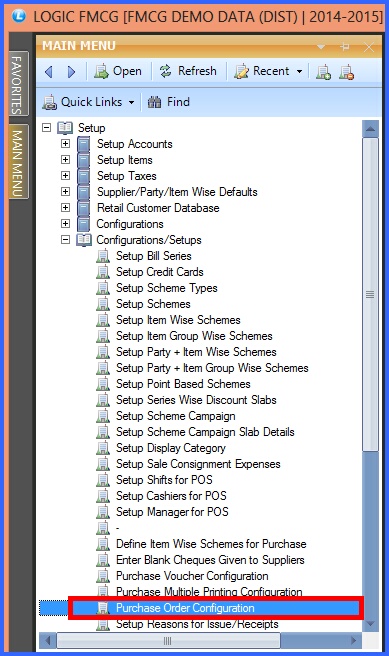Screen dimensions: 389x656
Task: Click the horizontal scrollbar thumb
Action: pos(168,640)
